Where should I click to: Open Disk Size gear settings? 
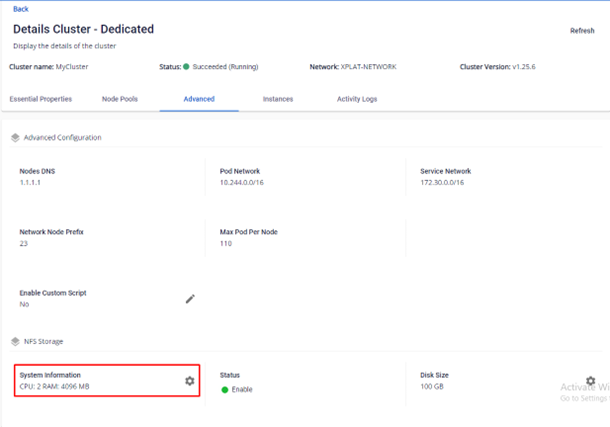[x=590, y=381]
